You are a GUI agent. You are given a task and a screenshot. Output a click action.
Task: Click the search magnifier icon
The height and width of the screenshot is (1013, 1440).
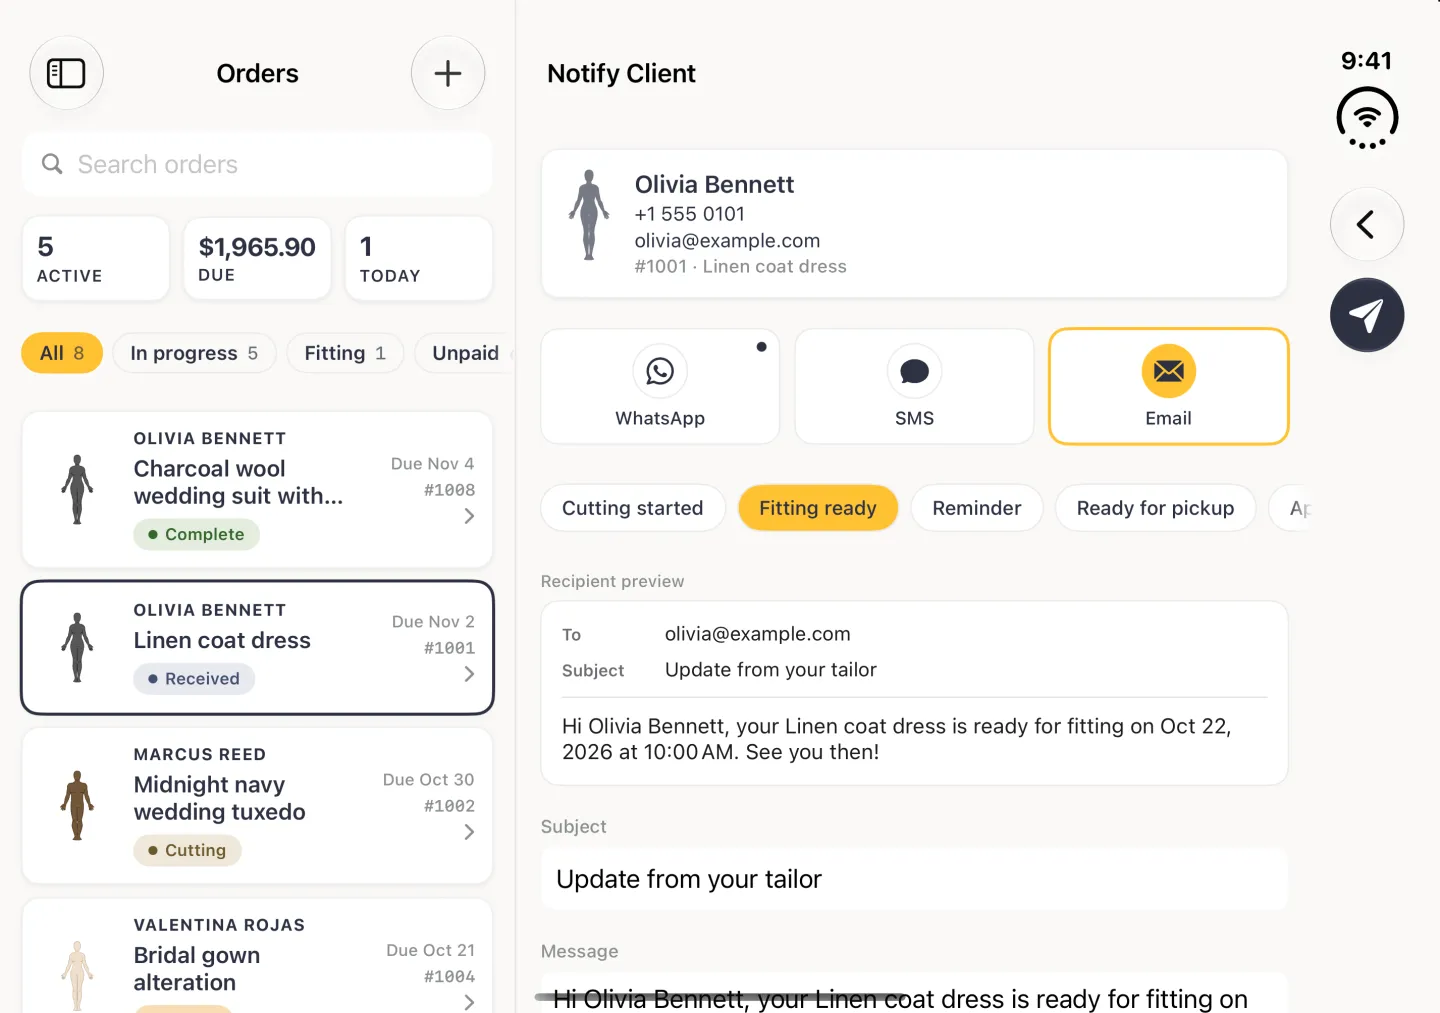pos(52,164)
